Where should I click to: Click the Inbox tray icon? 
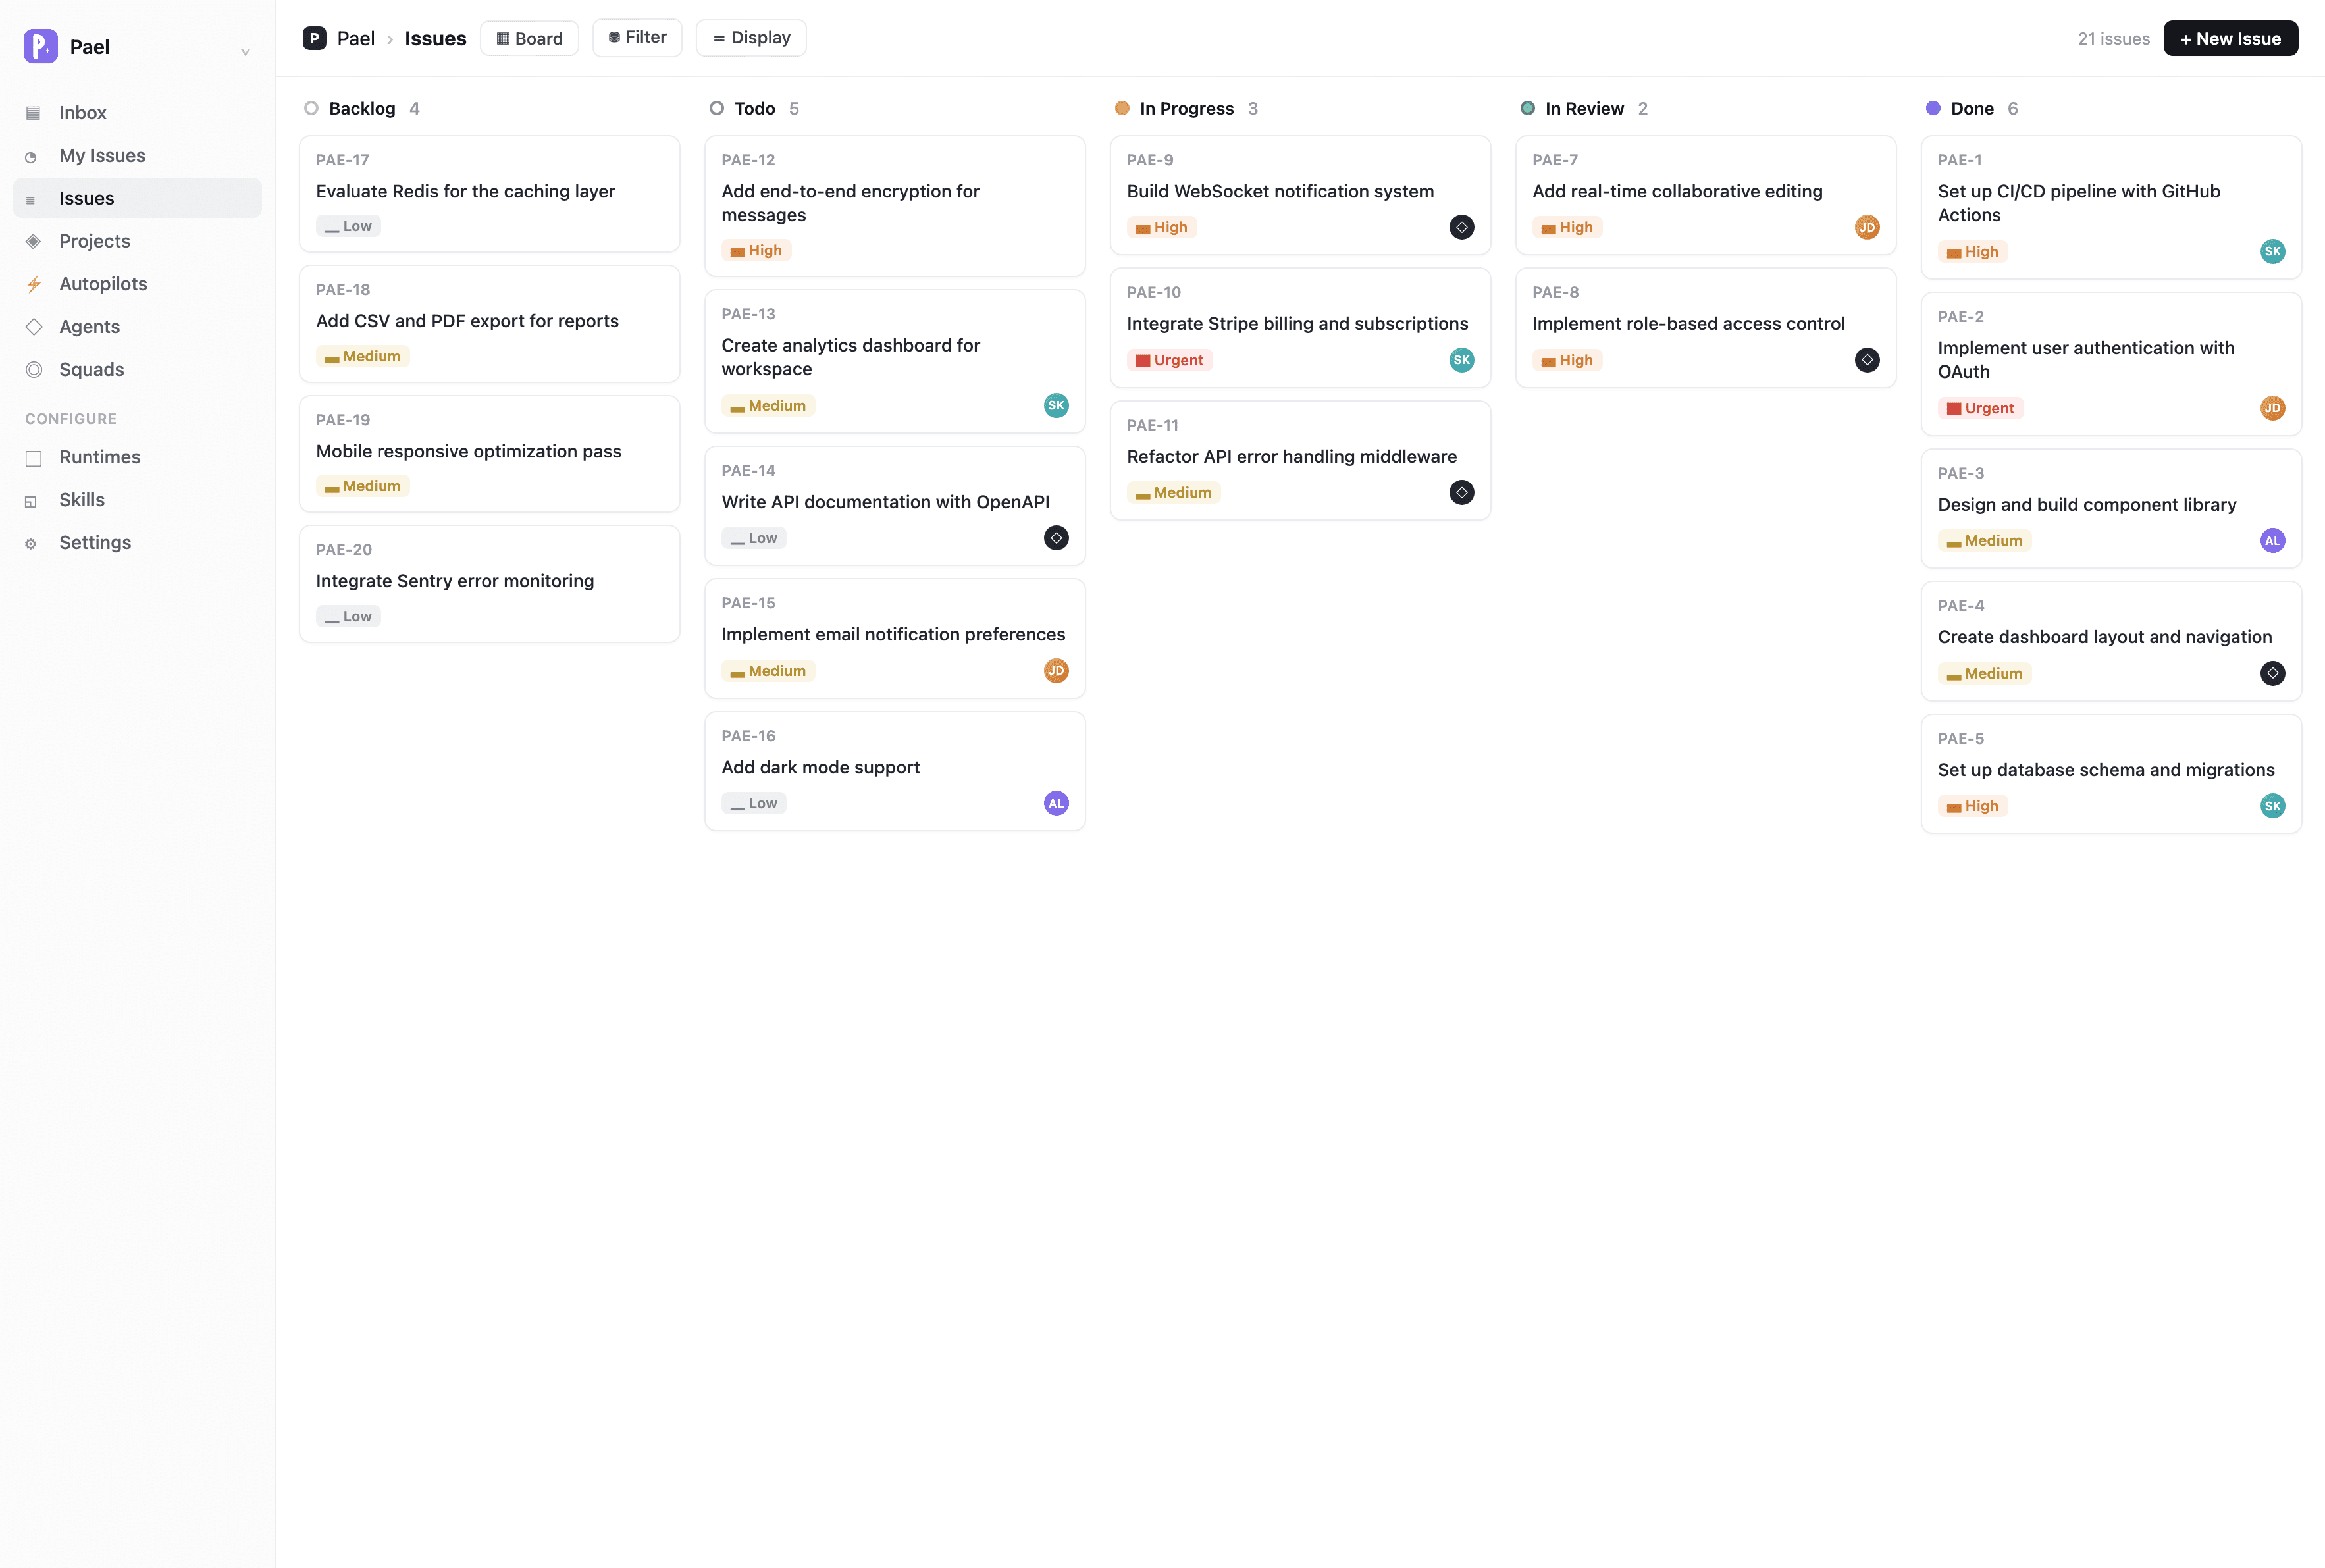pos(33,113)
